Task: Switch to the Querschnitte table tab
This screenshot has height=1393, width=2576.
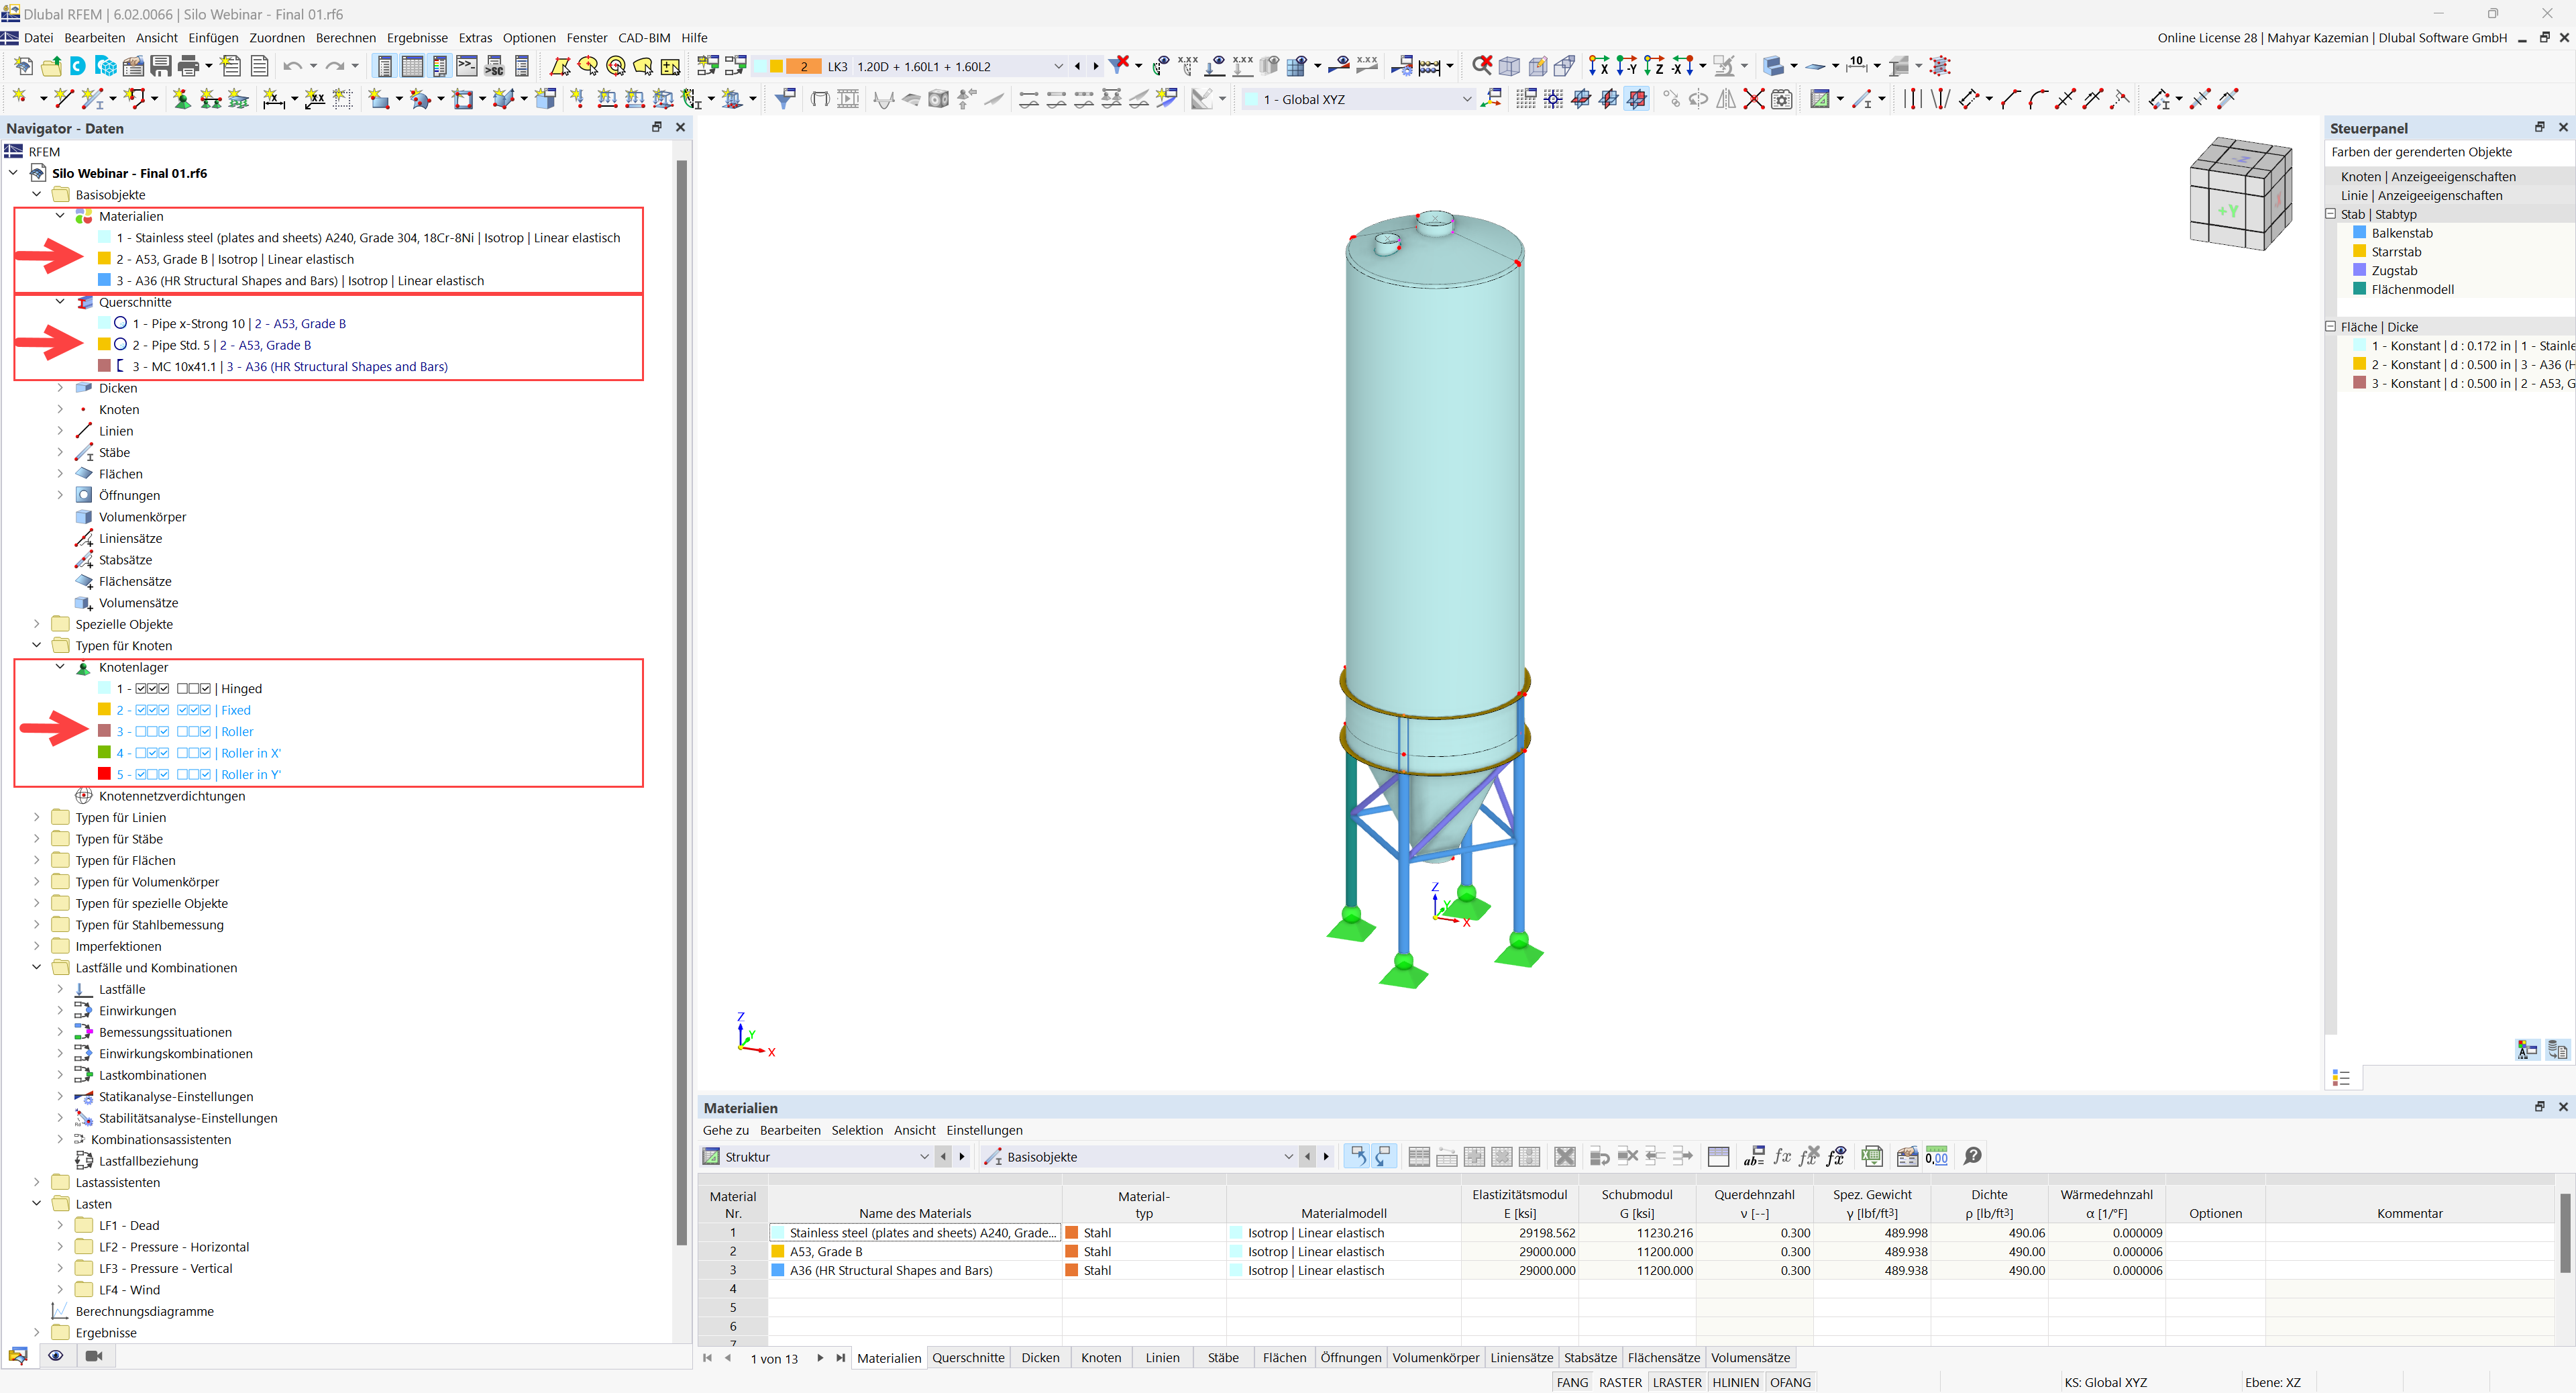Action: (968, 1357)
